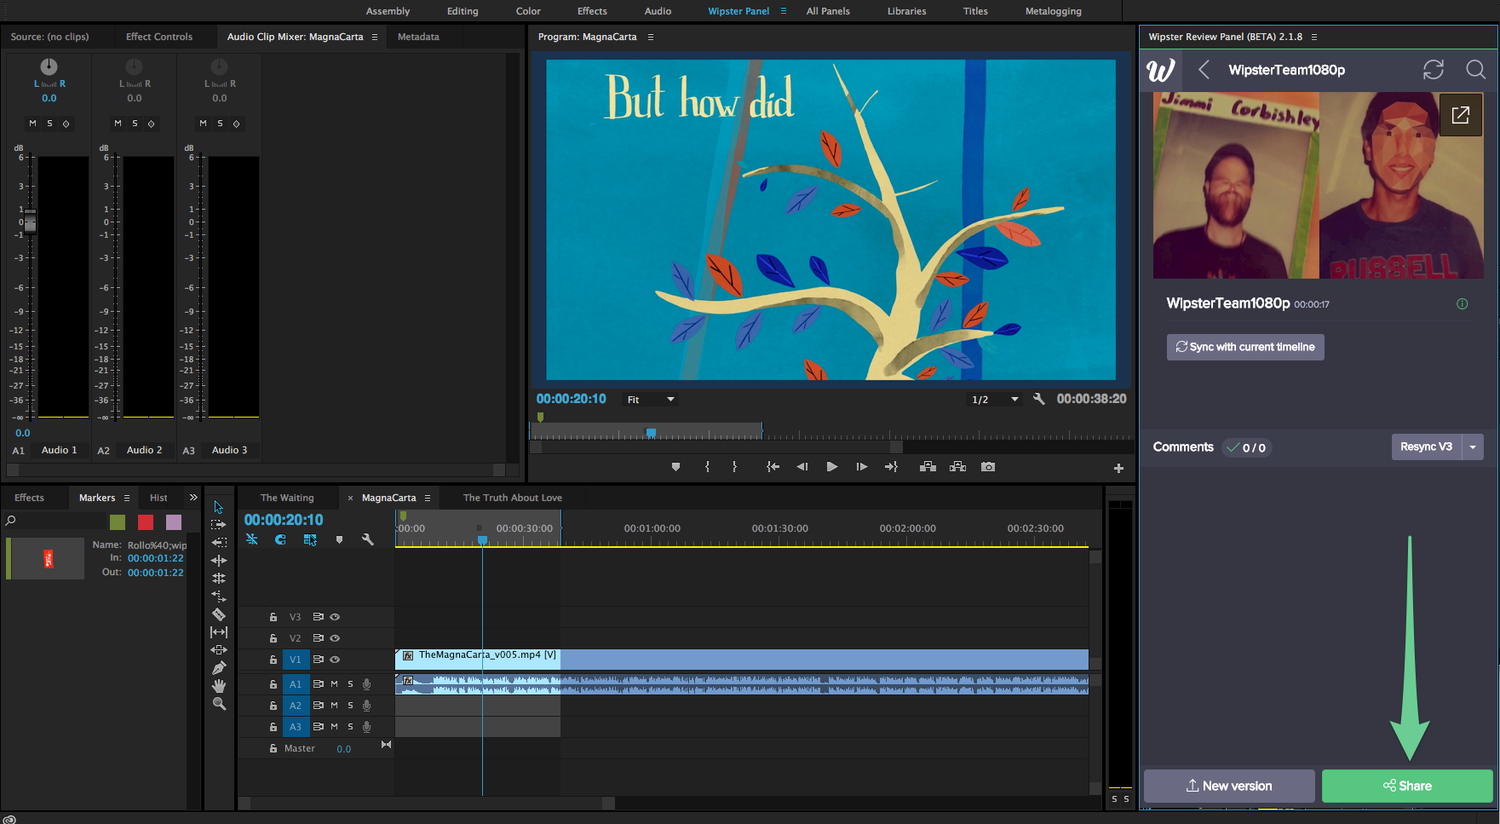The width and height of the screenshot is (1500, 824).
Task: Select the Zoom tool magnifier
Action: 219,704
